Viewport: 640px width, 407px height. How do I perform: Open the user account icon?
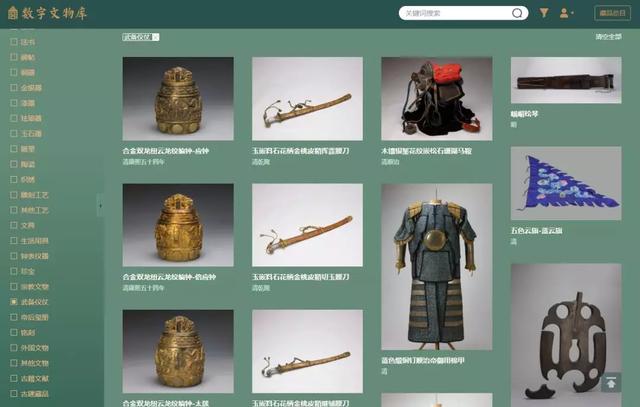pos(564,13)
